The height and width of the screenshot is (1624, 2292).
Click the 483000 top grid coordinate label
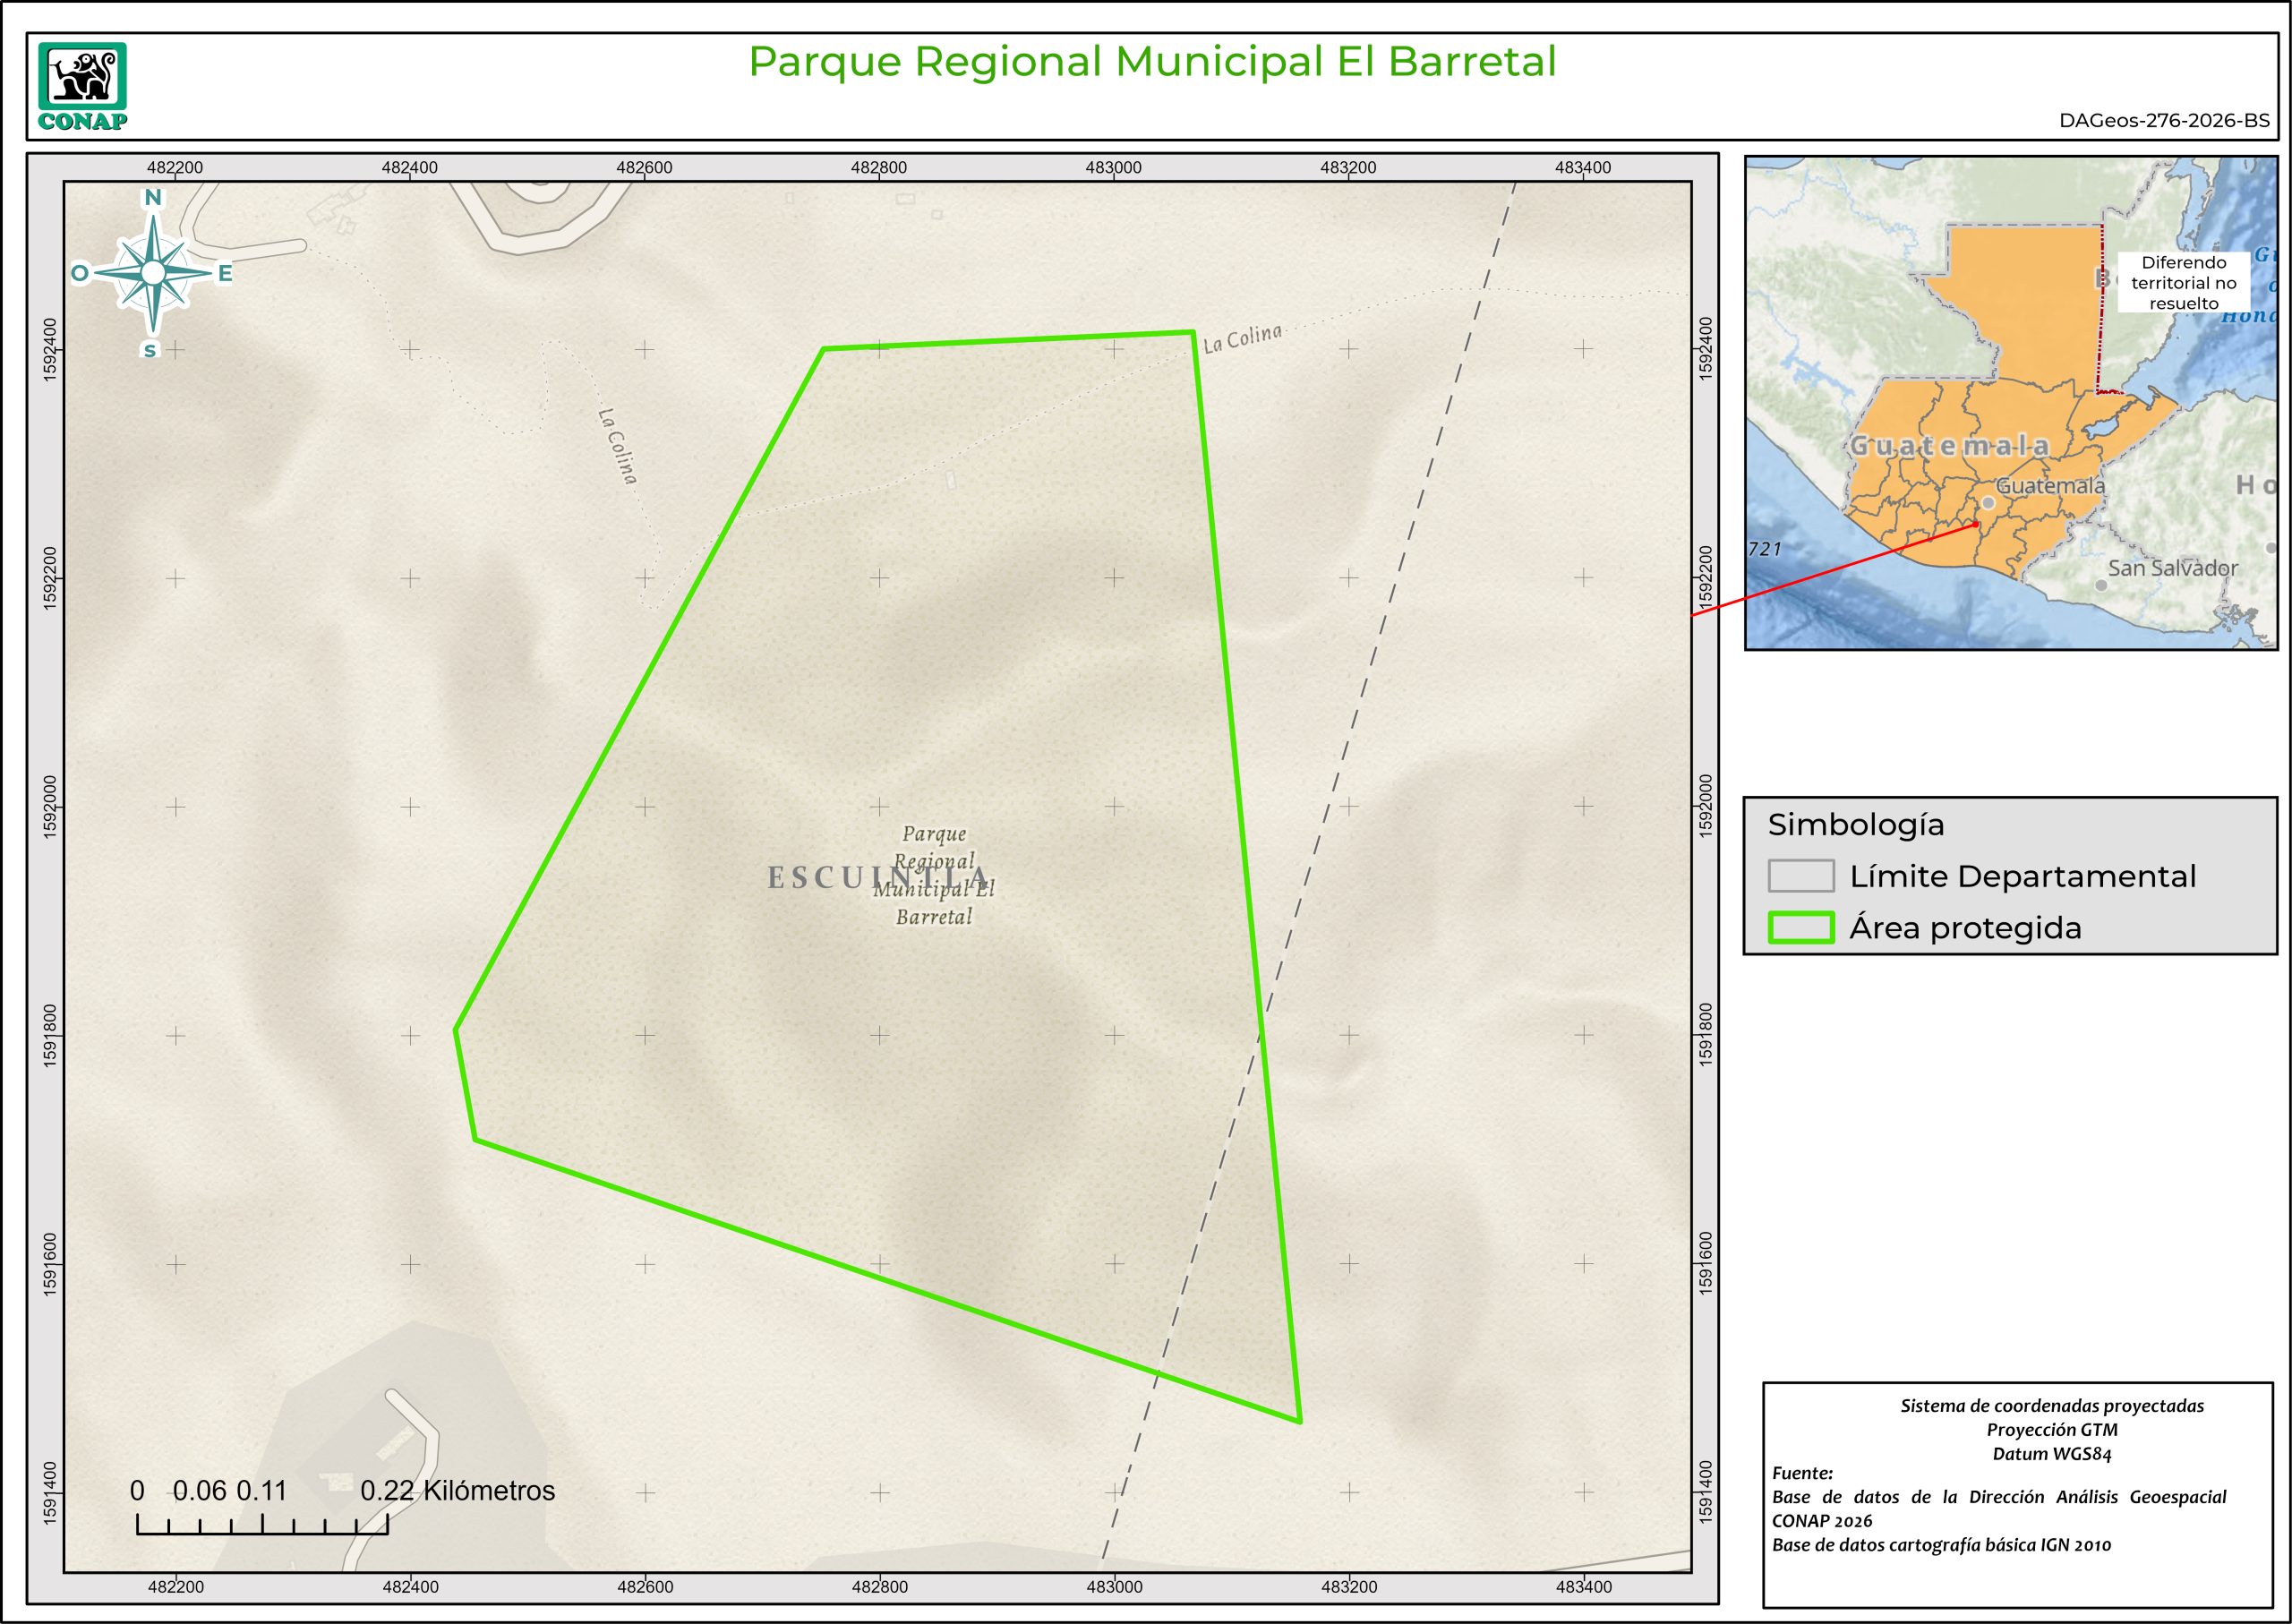coord(1113,168)
